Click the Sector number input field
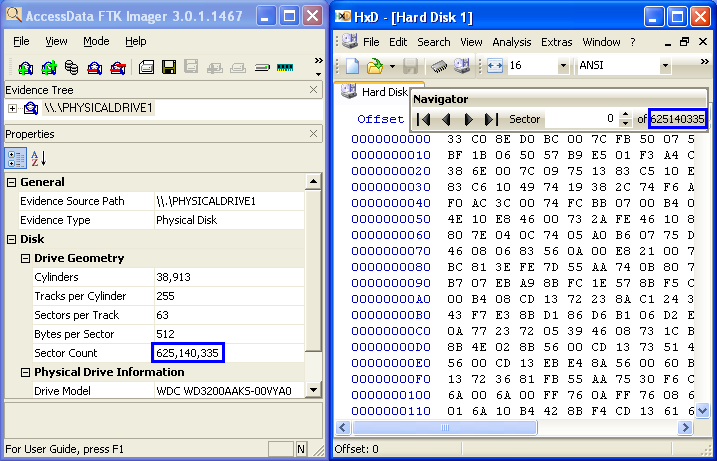The image size is (717, 461). tap(583, 119)
